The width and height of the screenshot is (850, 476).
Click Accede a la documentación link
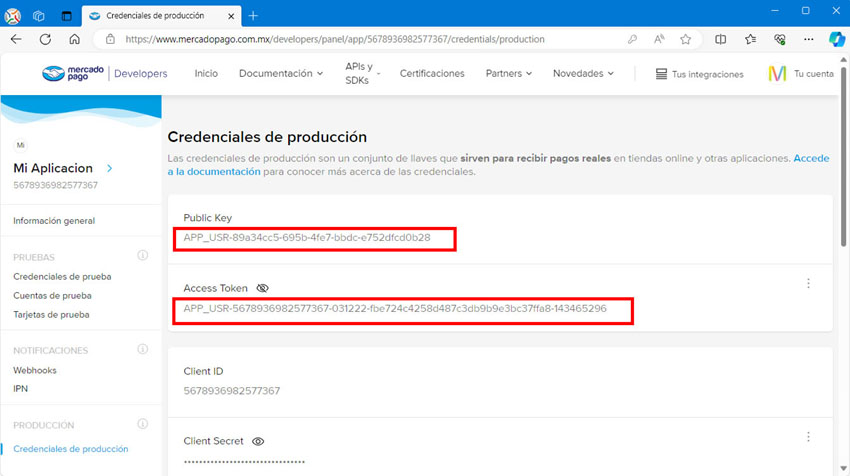click(x=214, y=172)
